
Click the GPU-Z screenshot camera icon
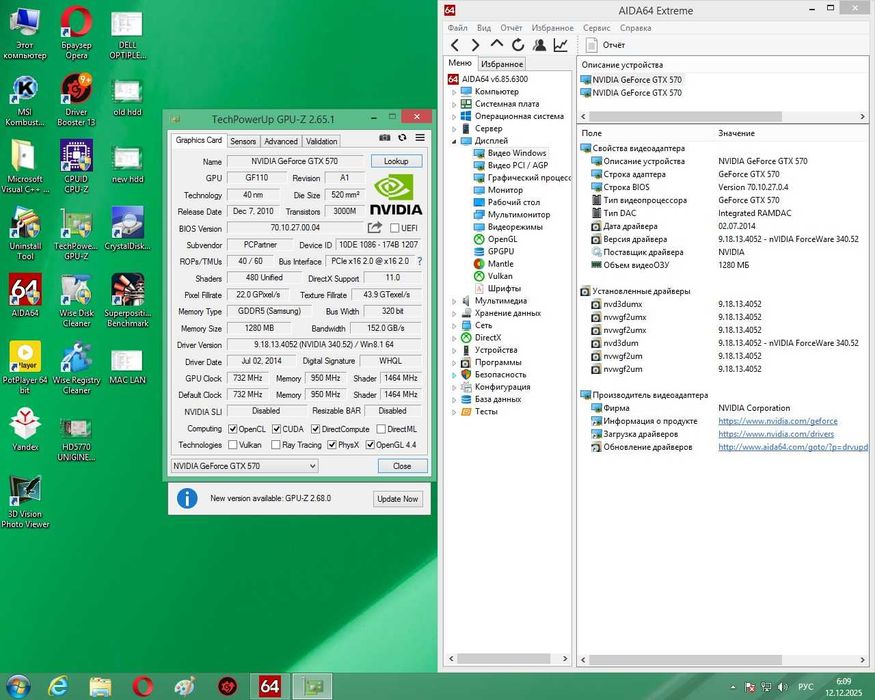(384, 137)
